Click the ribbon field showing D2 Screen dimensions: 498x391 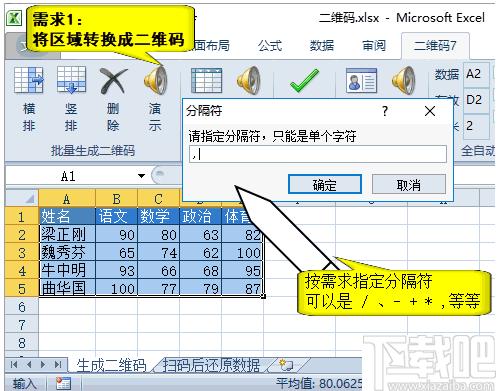[x=476, y=100]
